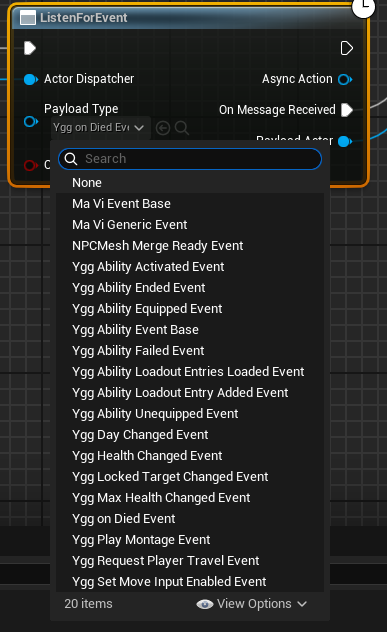The height and width of the screenshot is (632, 387).
Task: Click the Async Action output pin
Action: [345, 79]
